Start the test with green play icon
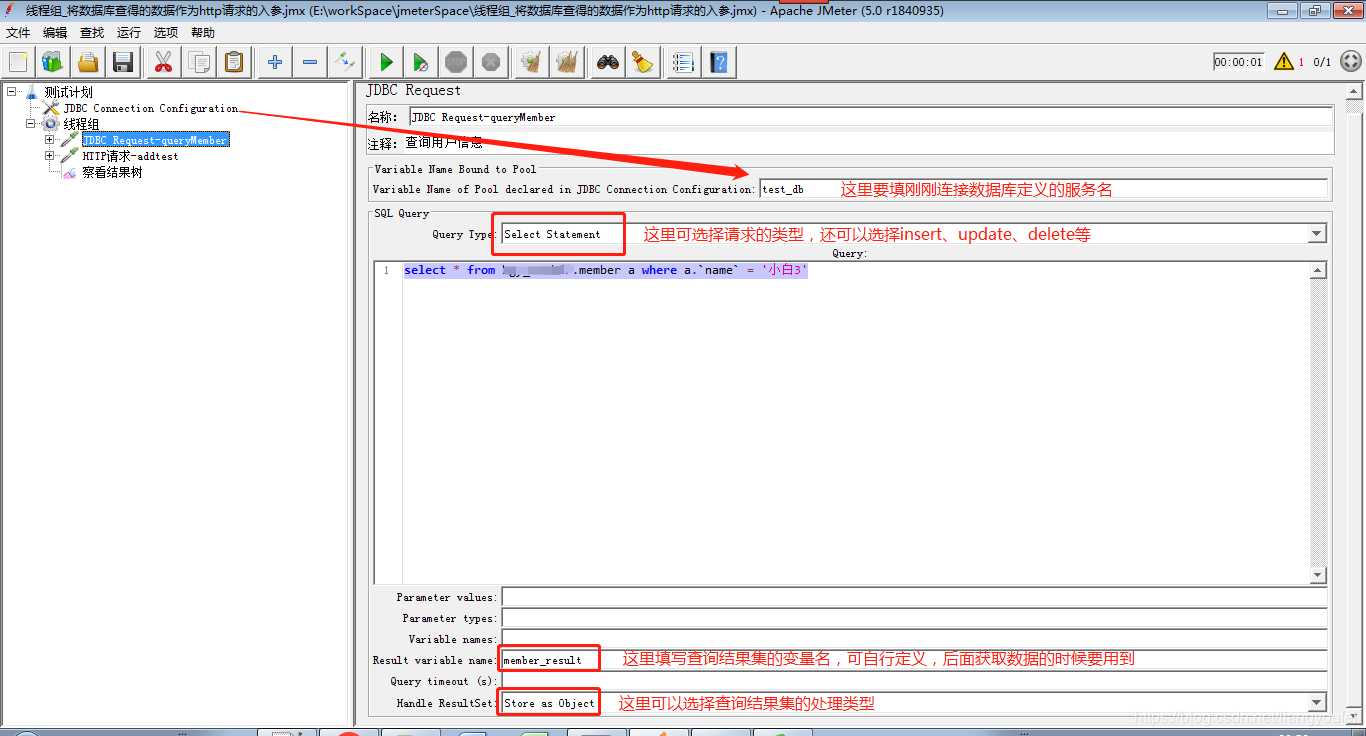Screen dimensions: 1366x736 click(x=386, y=62)
